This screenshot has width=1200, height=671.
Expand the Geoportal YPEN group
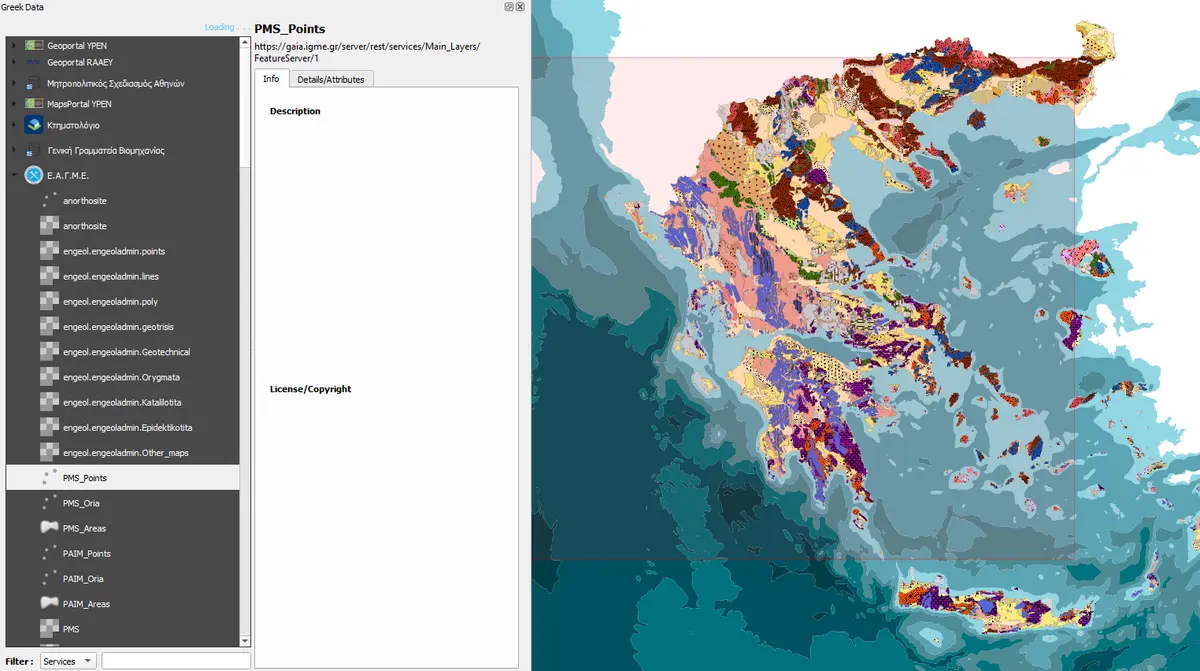point(14,45)
